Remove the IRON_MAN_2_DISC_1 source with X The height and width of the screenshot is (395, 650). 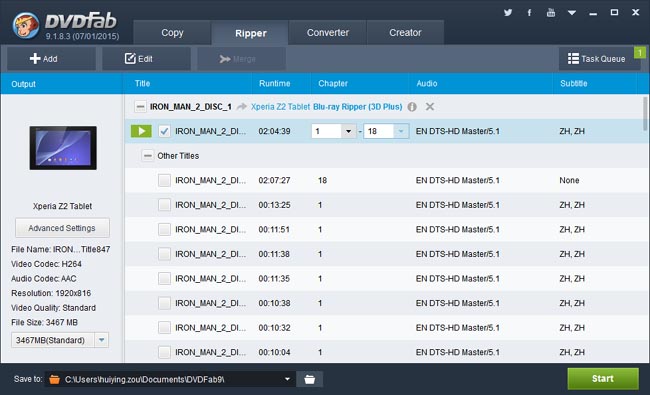click(430, 107)
